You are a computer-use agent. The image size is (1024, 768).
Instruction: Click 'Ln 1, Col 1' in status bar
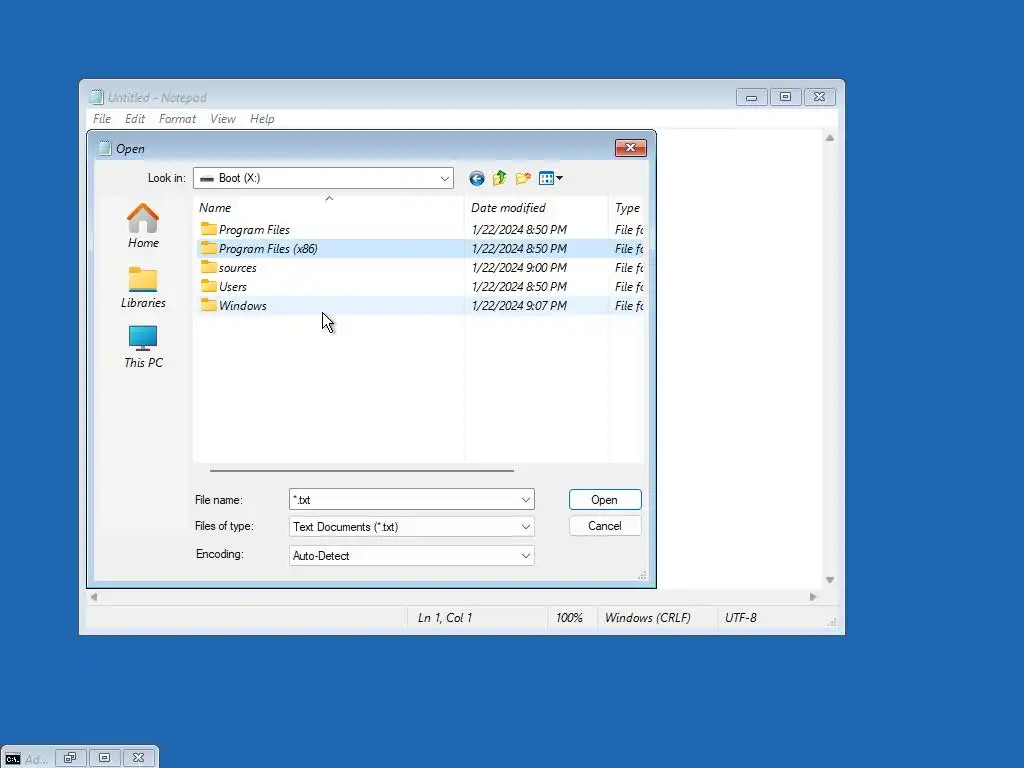[445, 618]
